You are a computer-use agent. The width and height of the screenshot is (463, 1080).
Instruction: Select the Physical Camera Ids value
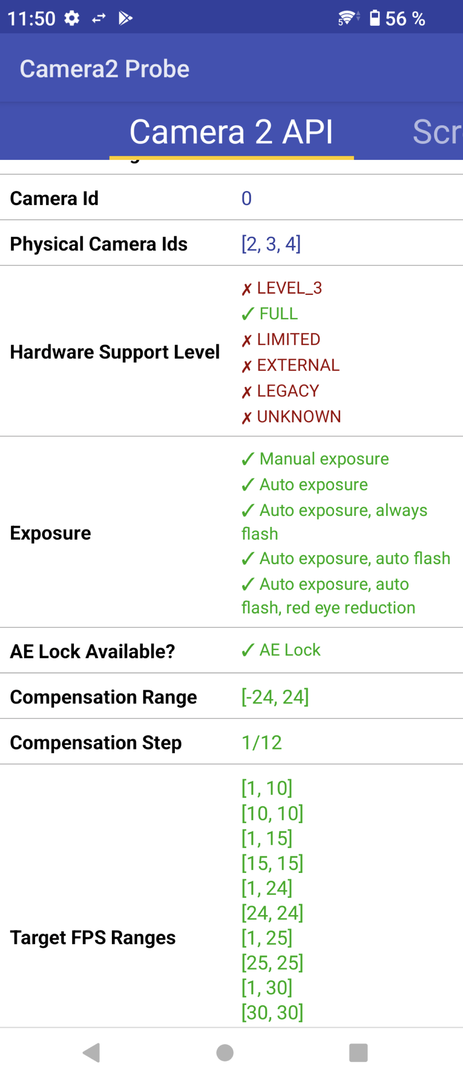271,244
